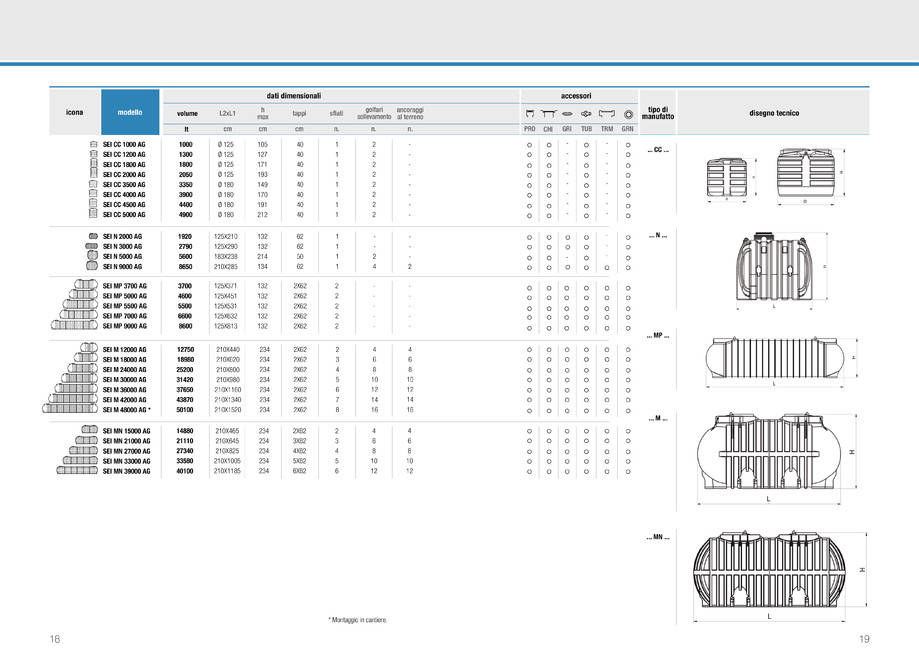
Task: Click the SEI MN 15000 AG model name
Action: pyautogui.click(x=126, y=431)
